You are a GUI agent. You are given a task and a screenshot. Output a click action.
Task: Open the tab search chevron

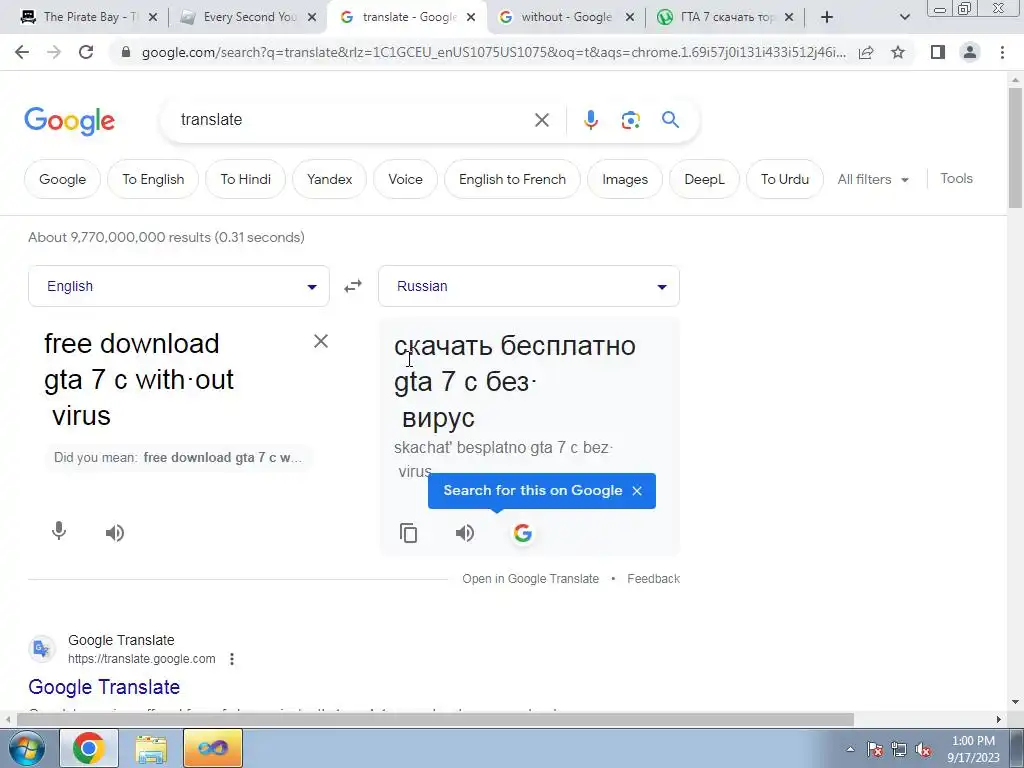click(x=904, y=17)
